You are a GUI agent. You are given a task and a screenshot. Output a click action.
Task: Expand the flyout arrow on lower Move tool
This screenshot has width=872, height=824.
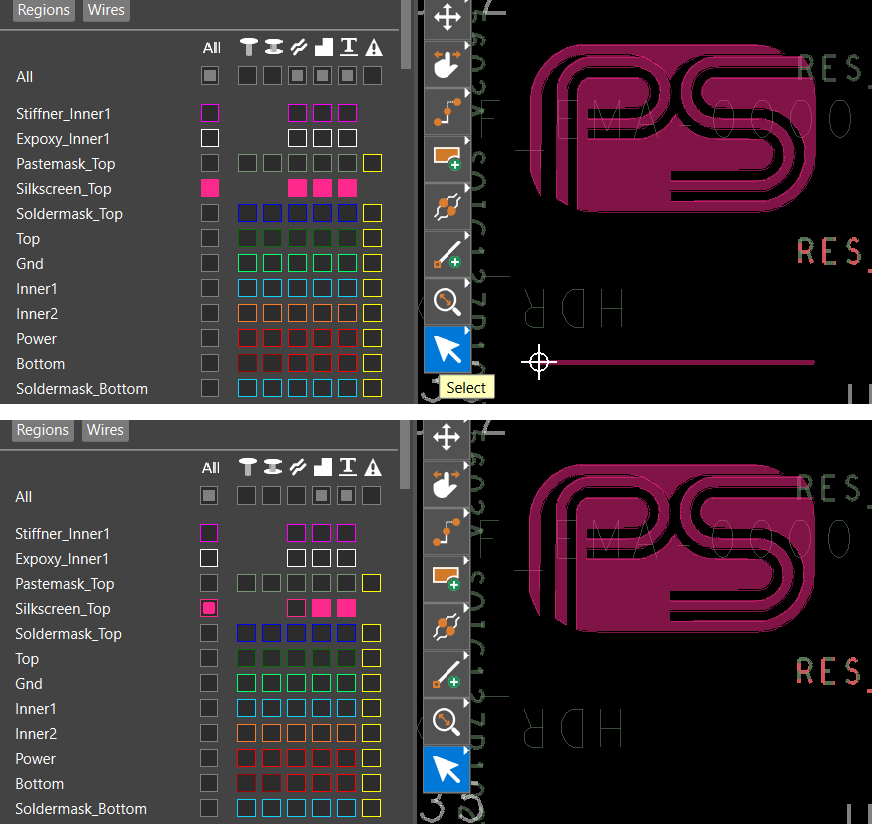tap(466, 424)
